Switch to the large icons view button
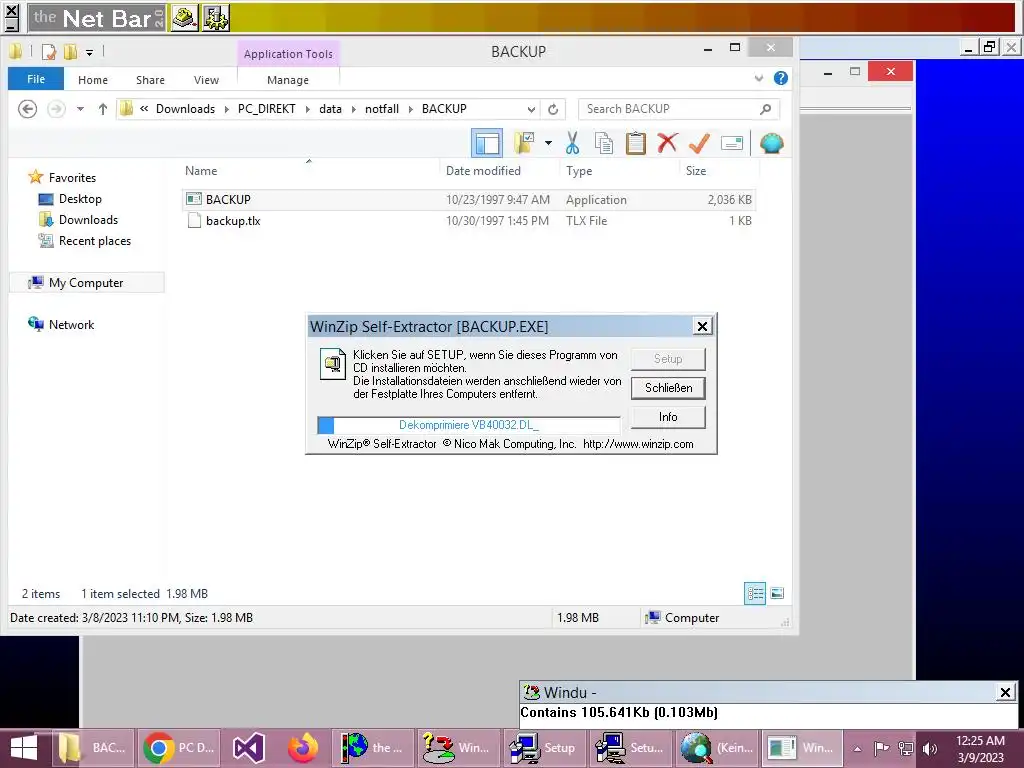This screenshot has width=1024, height=768. (x=777, y=594)
